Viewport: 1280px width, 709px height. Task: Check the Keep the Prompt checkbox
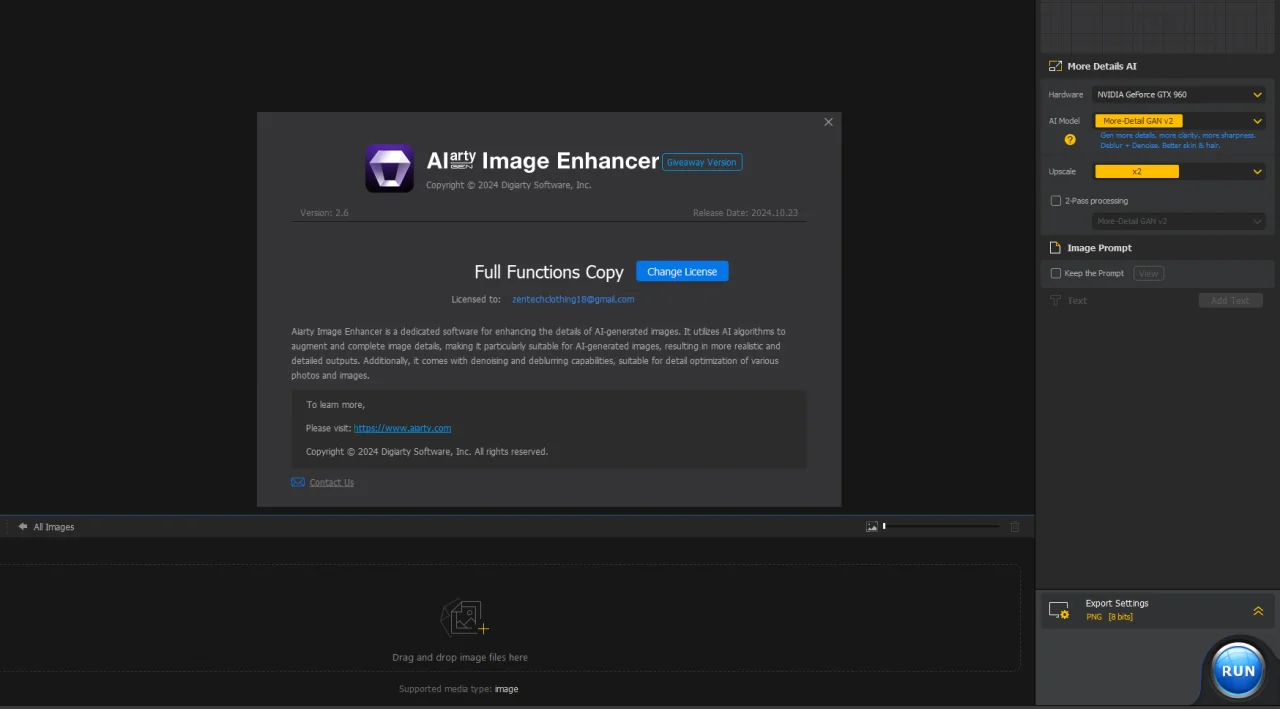(1056, 273)
